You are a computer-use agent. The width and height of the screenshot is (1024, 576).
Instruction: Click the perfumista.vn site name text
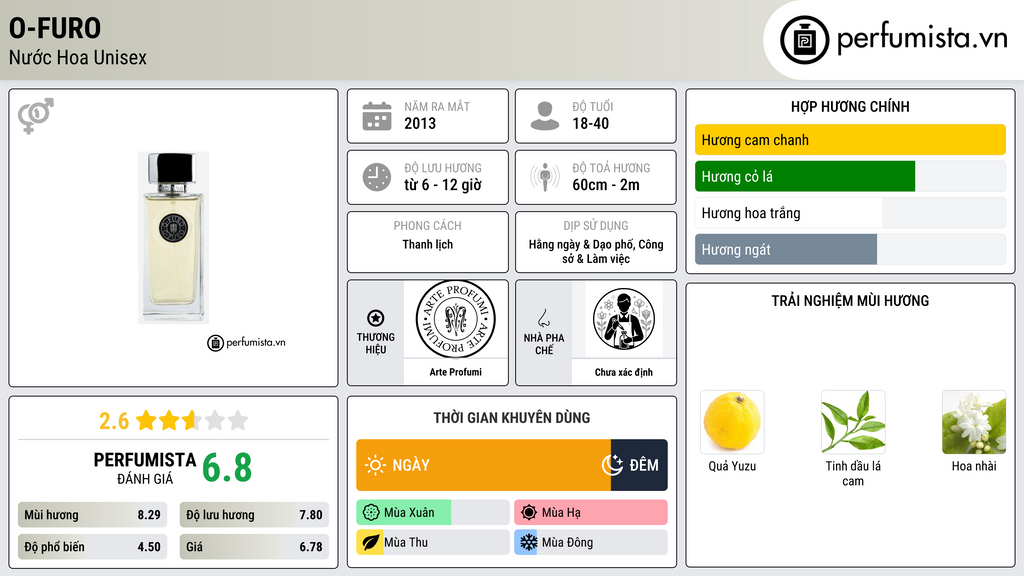[922, 38]
